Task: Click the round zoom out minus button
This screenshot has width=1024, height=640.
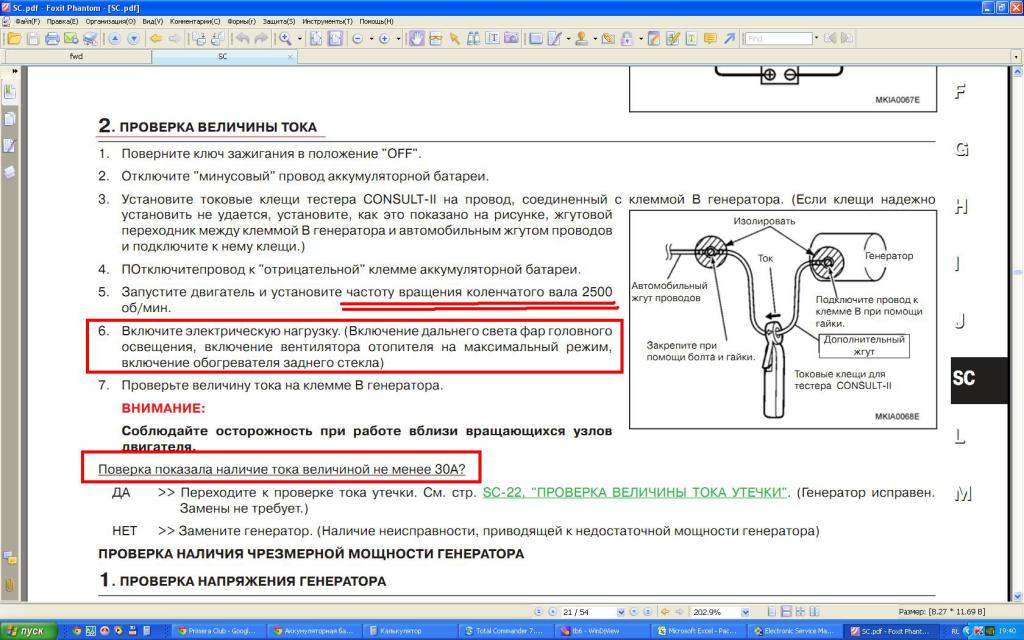Action: point(357,39)
